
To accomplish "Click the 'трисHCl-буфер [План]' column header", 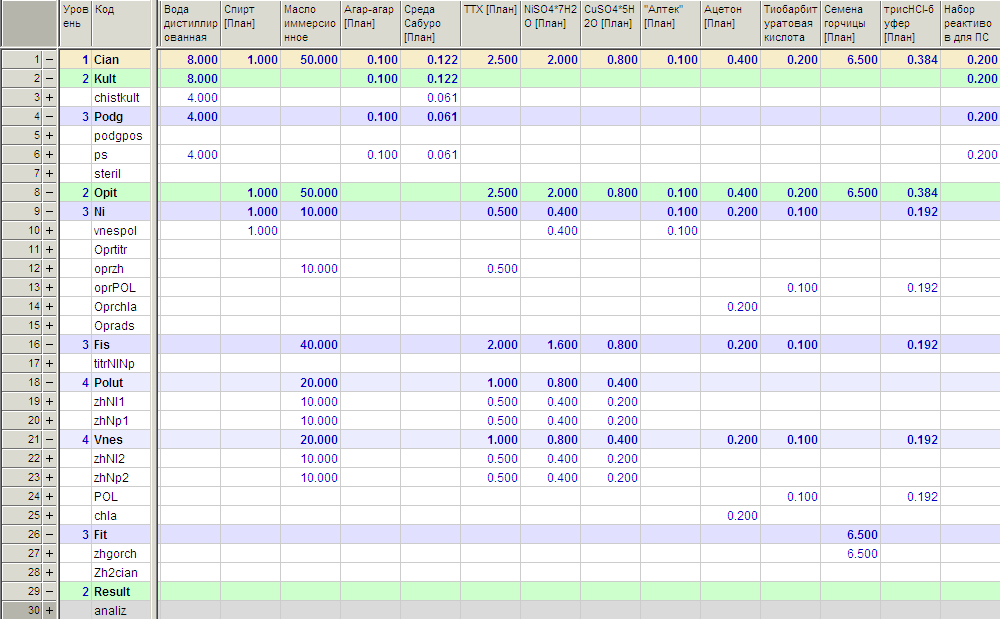I will click(x=909, y=24).
